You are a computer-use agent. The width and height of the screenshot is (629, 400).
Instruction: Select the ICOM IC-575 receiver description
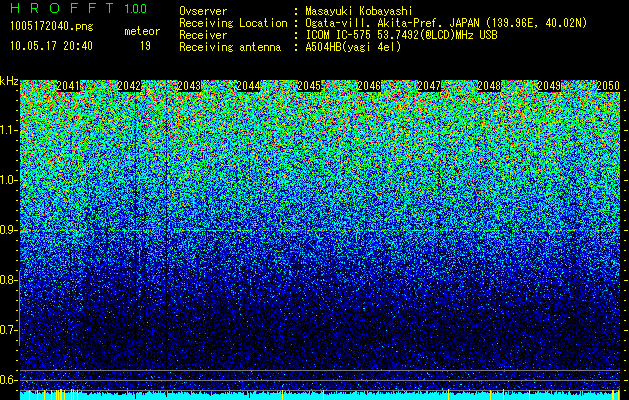401,35
